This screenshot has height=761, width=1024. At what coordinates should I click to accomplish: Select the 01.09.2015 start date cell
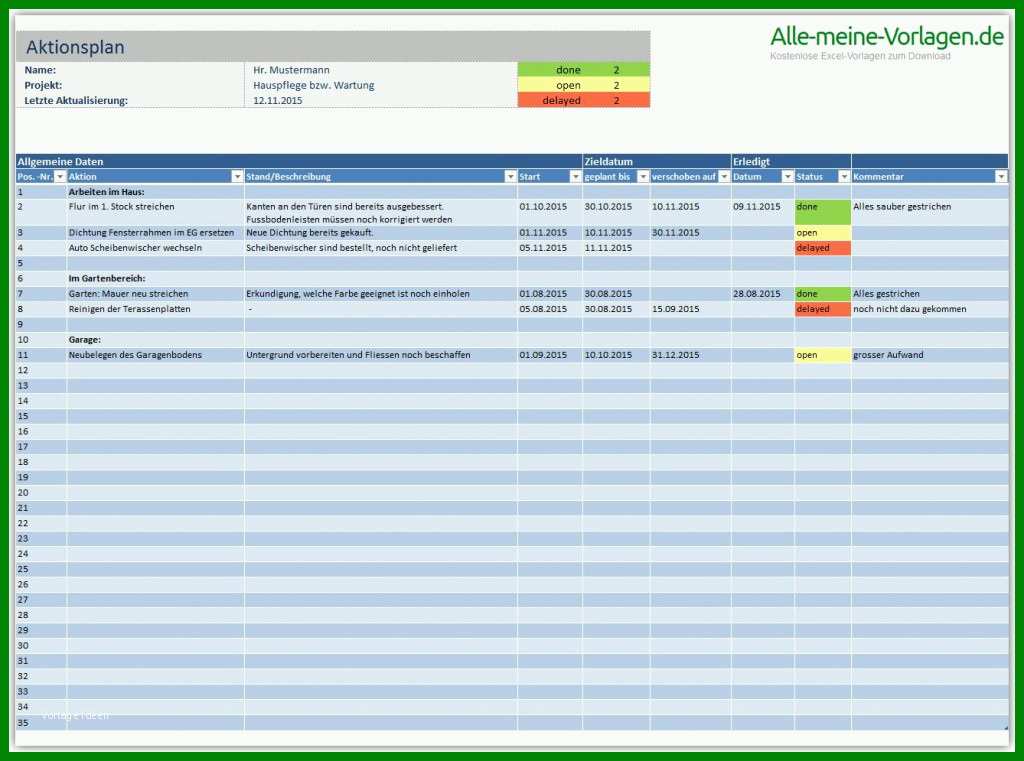tap(550, 355)
